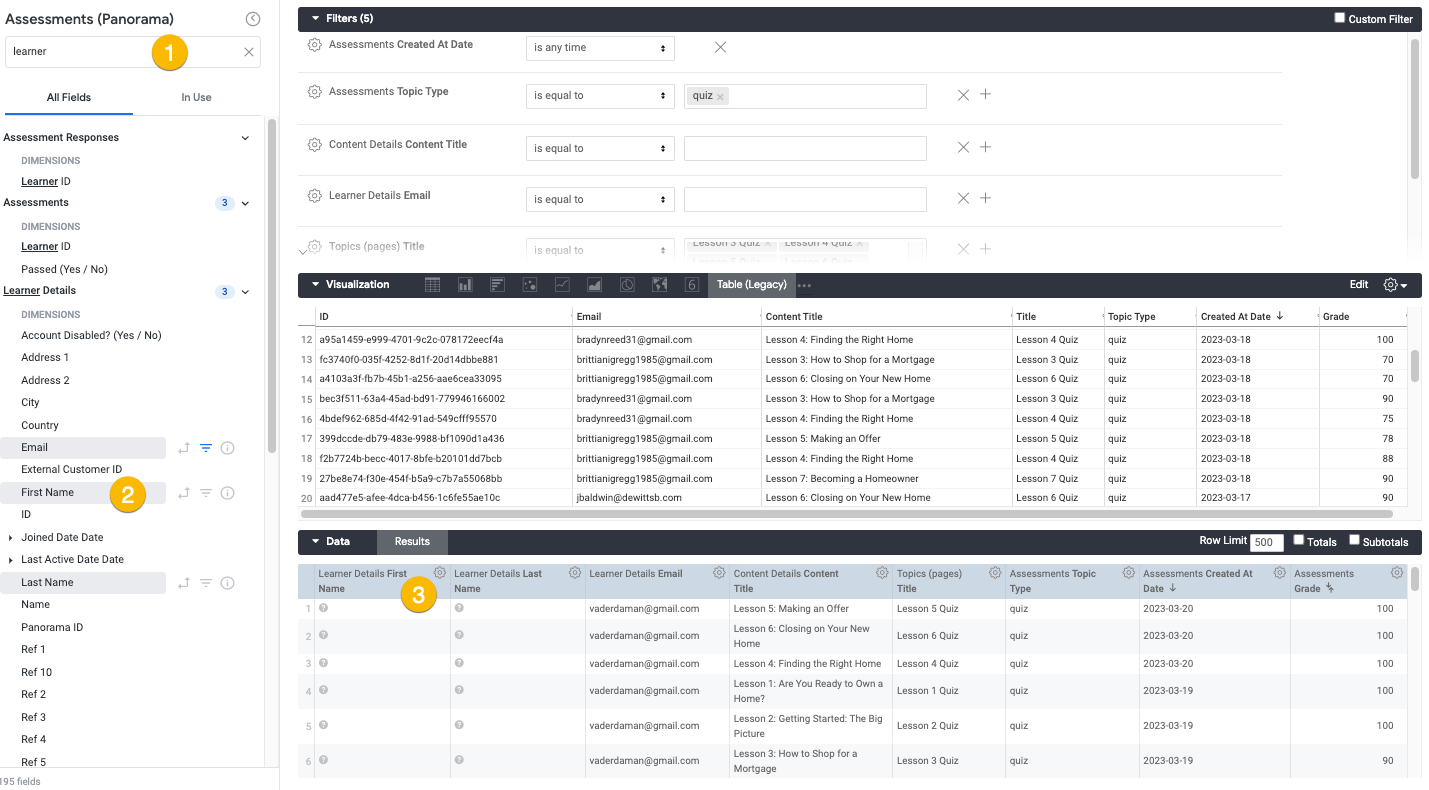The height and width of the screenshot is (790, 1429).
Task: Open the Results tab in Data
Action: click(x=412, y=542)
